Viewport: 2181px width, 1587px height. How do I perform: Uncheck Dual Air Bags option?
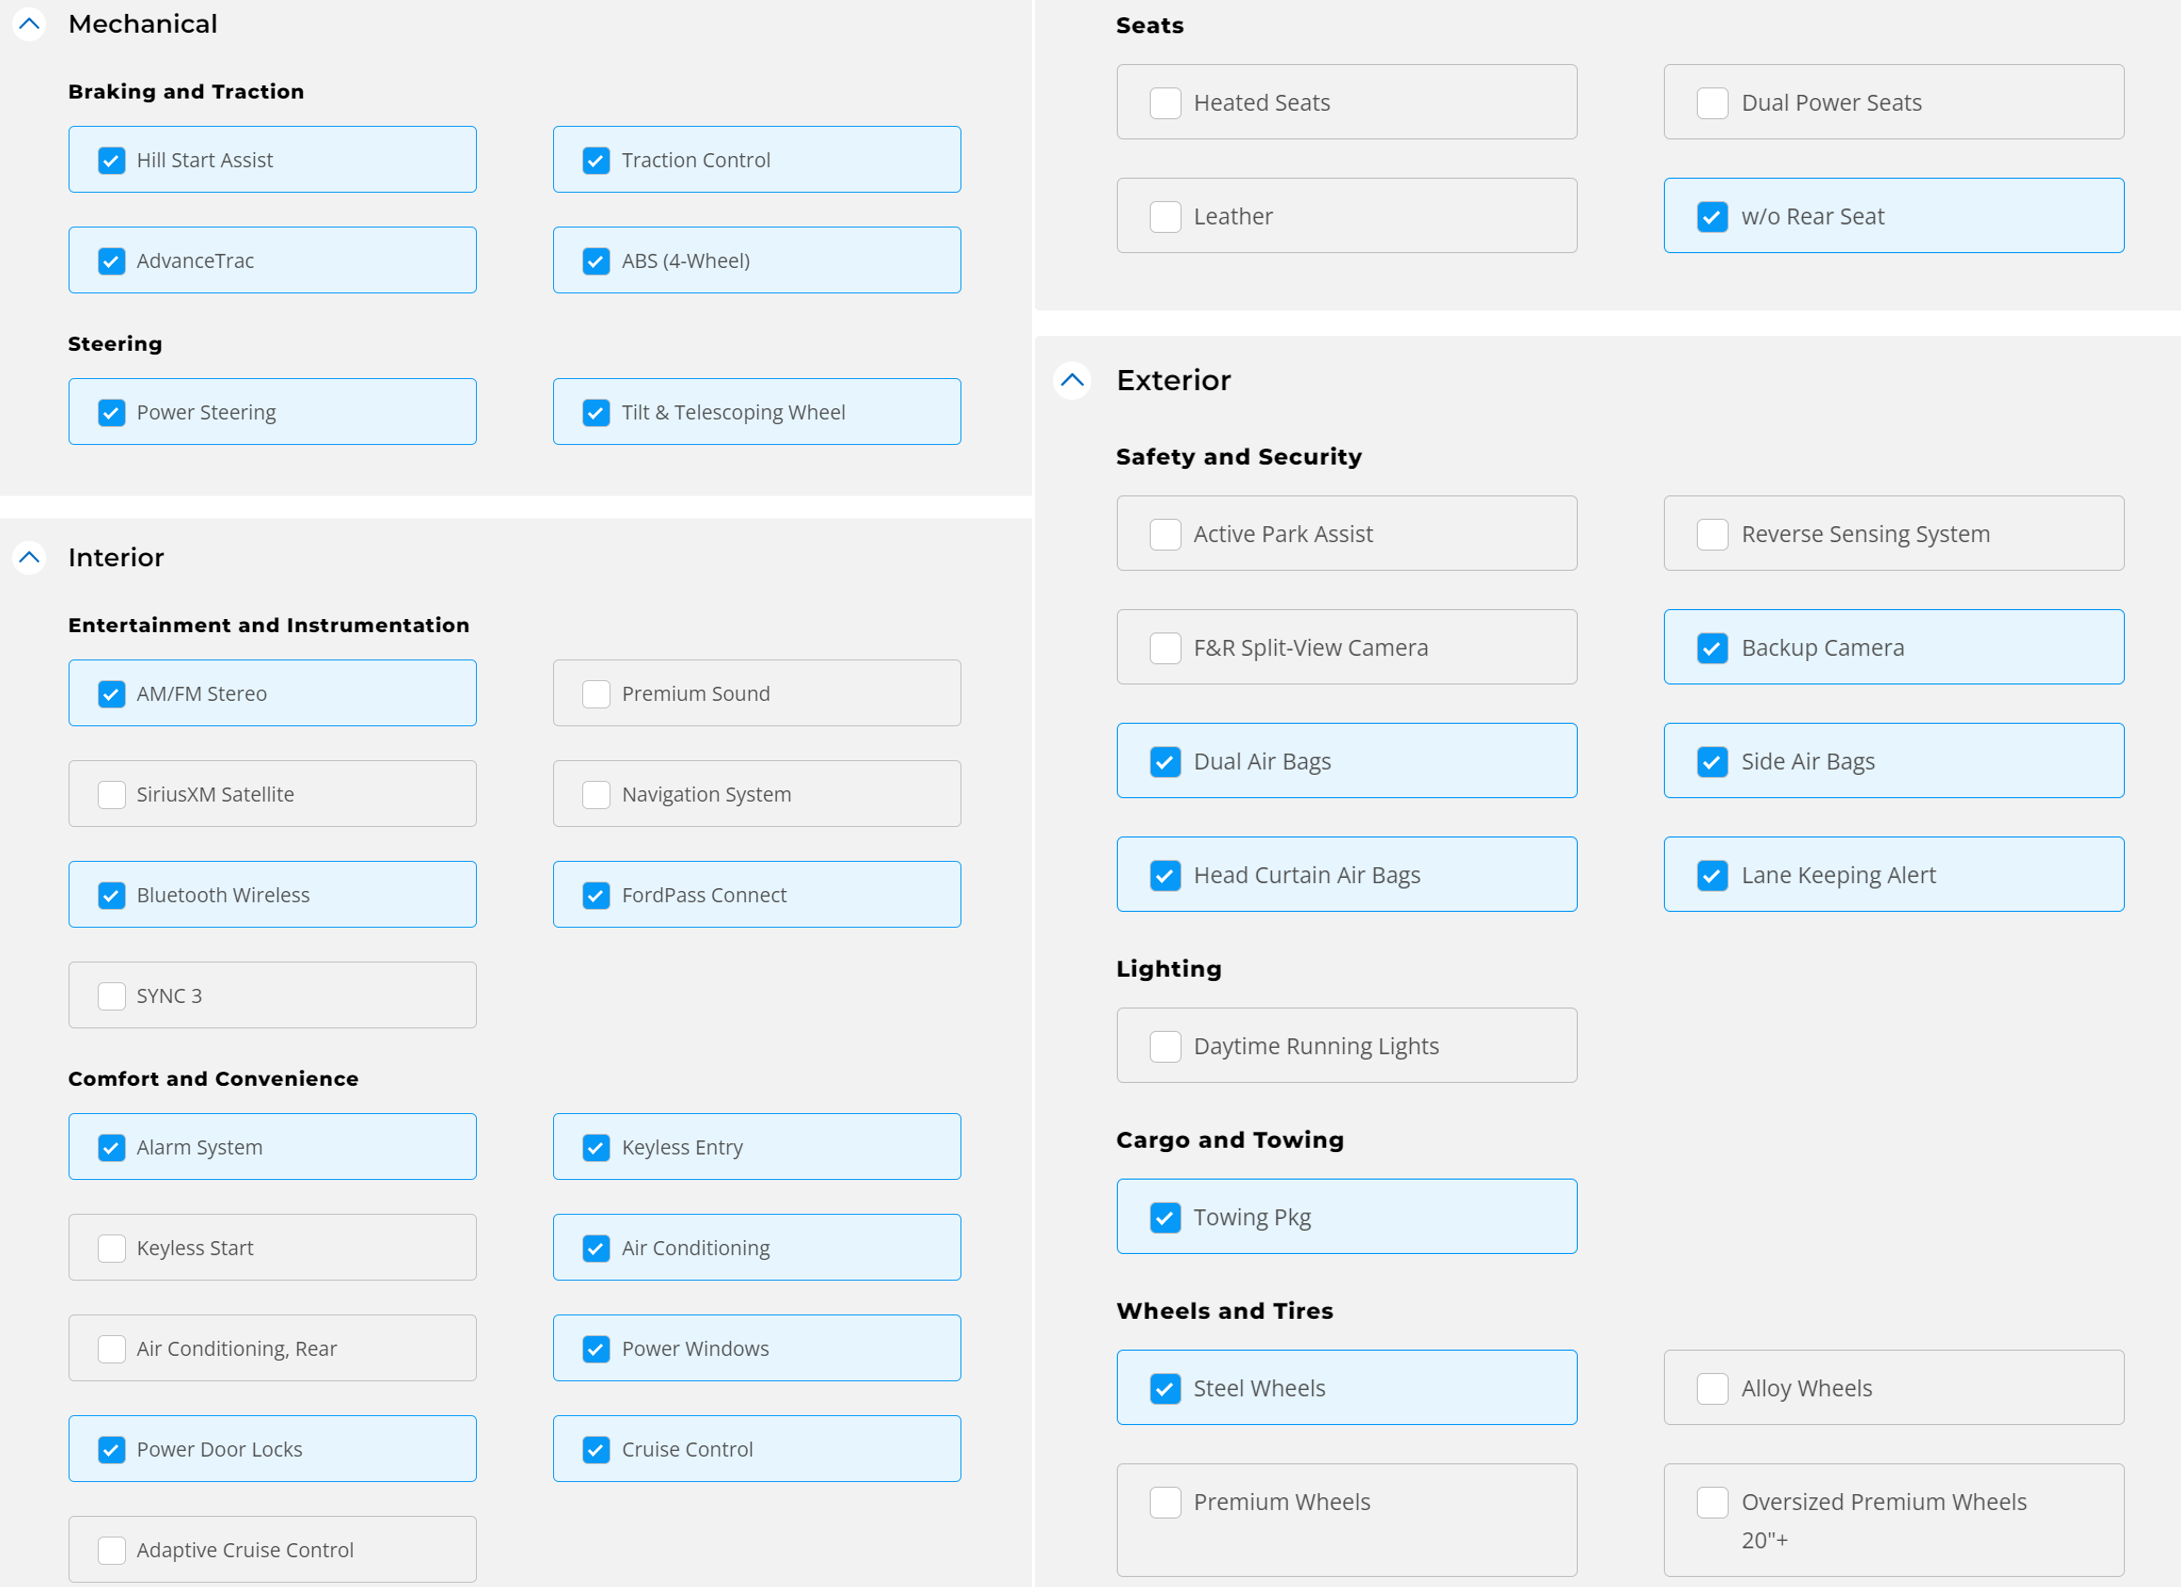1165,761
